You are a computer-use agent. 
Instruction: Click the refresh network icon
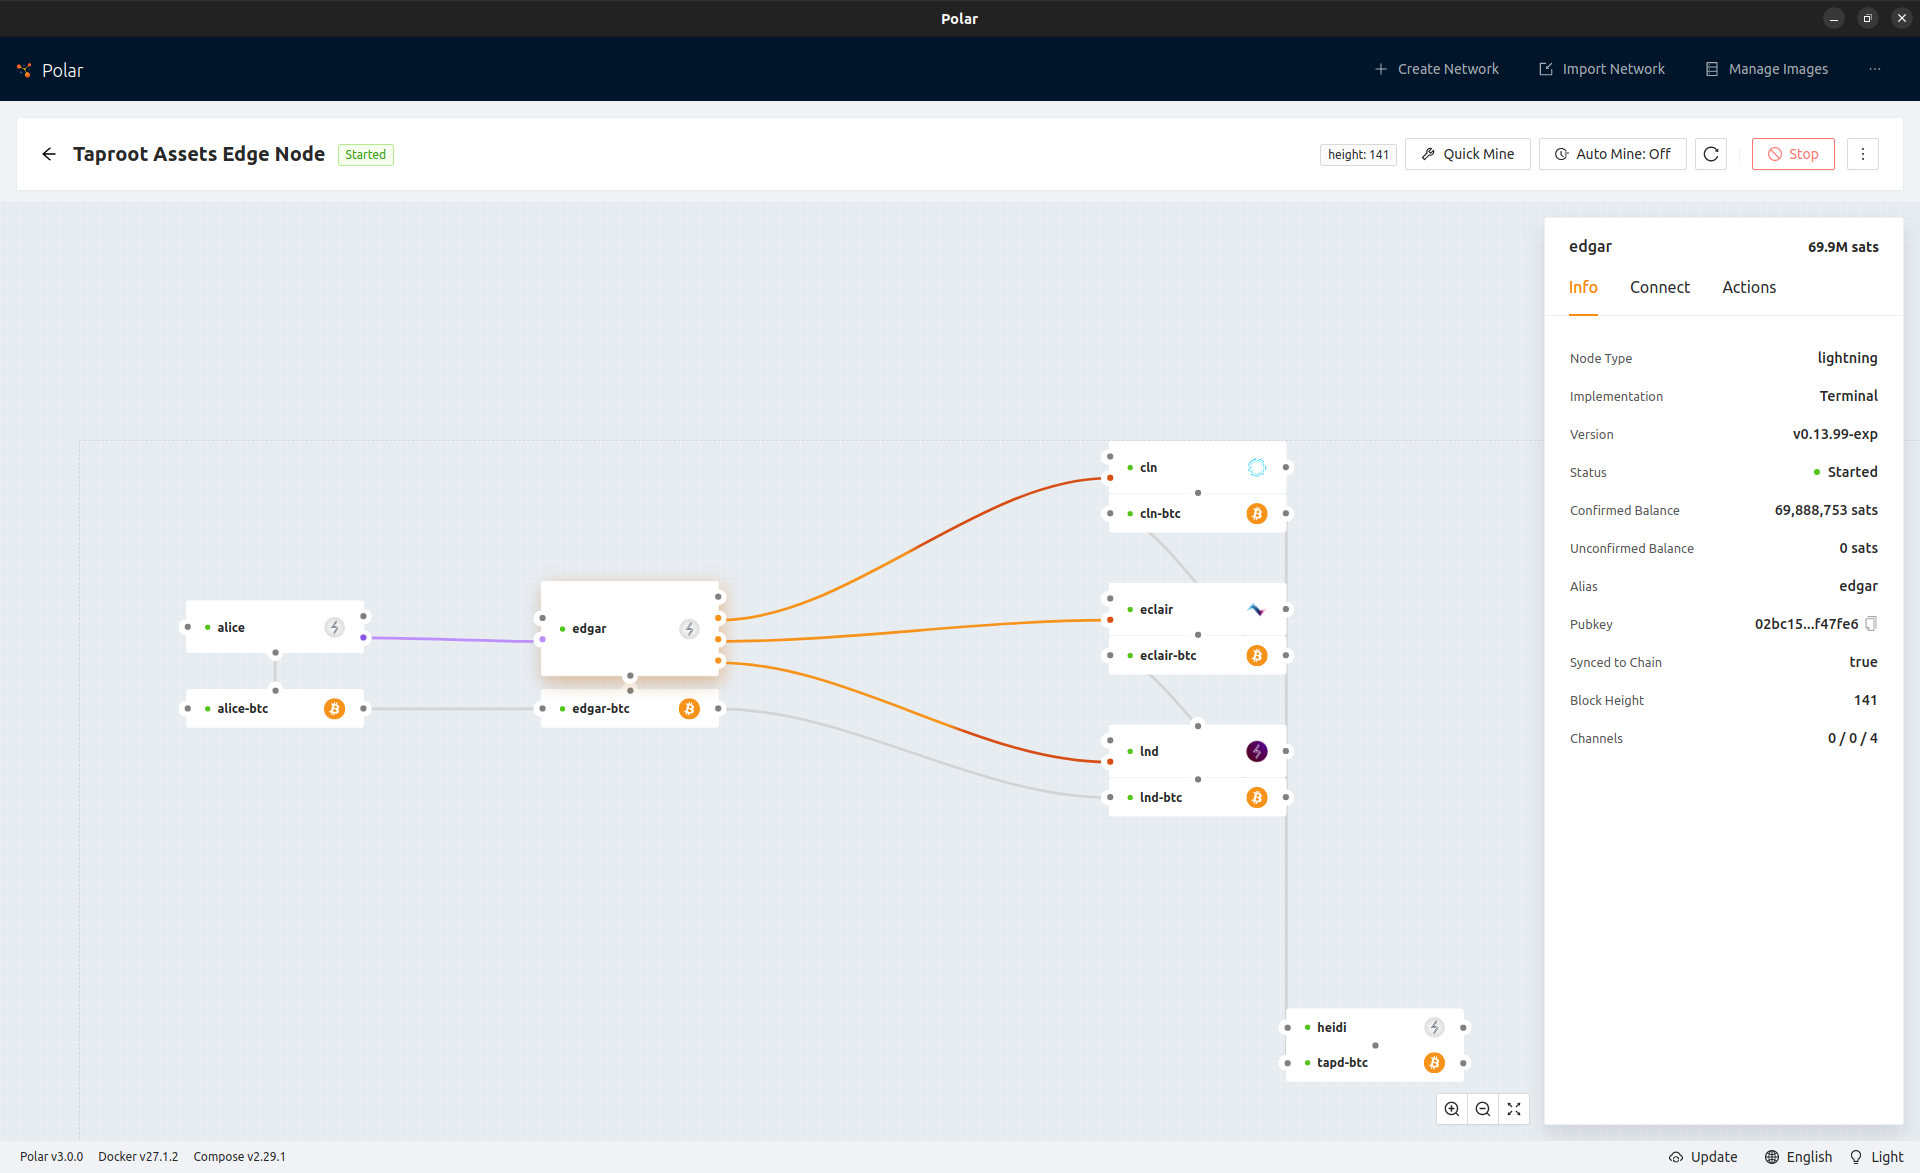coord(1711,154)
